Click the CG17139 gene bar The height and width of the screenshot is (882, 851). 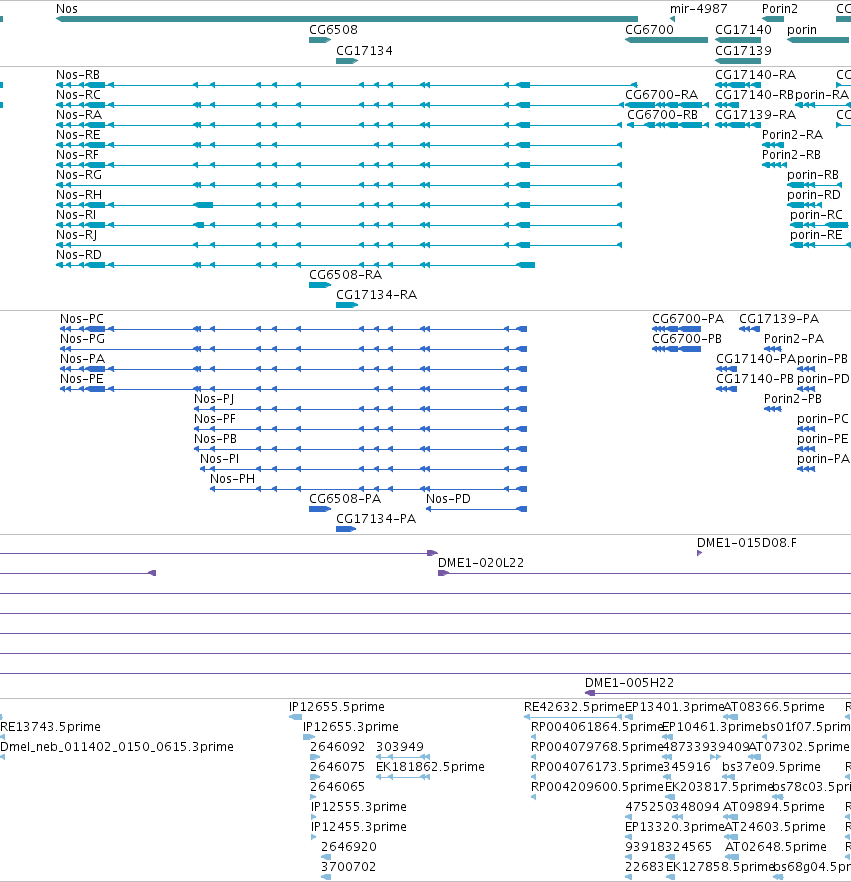click(738, 61)
